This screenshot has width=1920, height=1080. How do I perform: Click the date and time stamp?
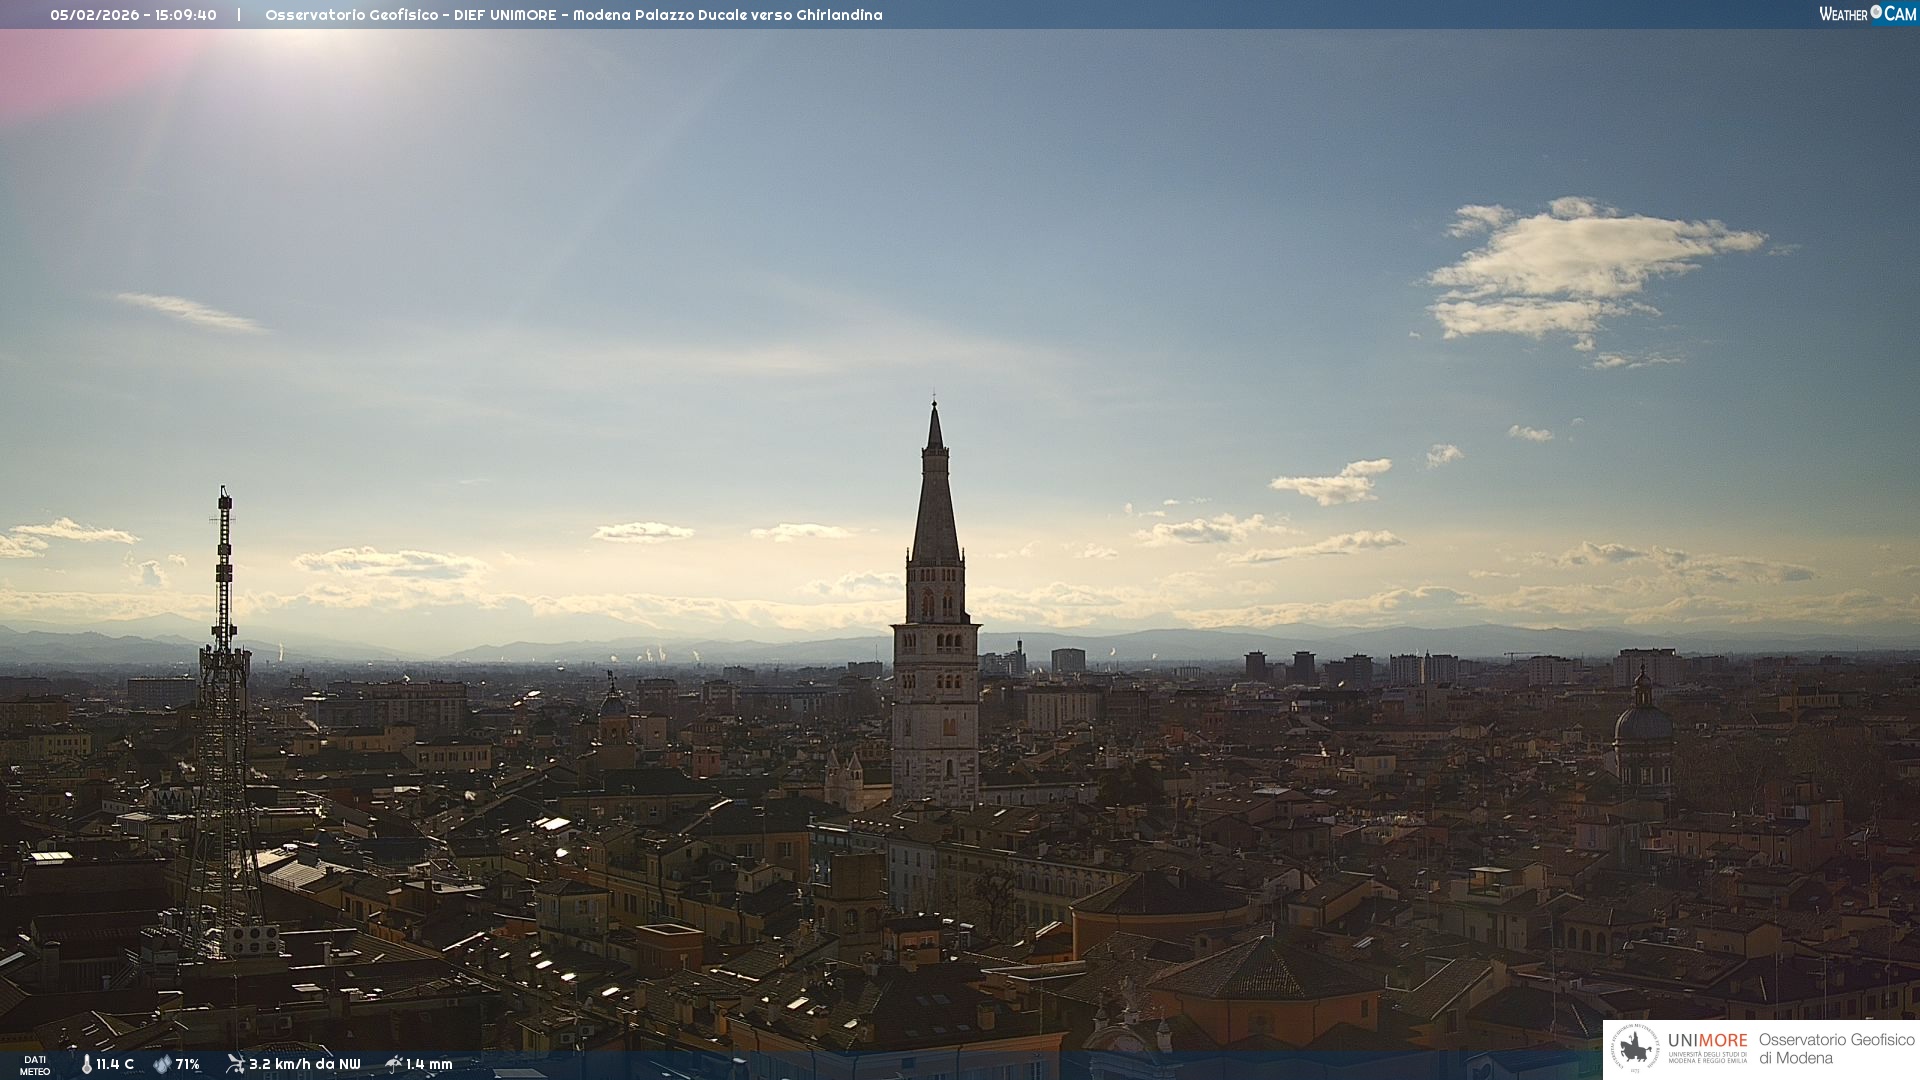(133, 15)
